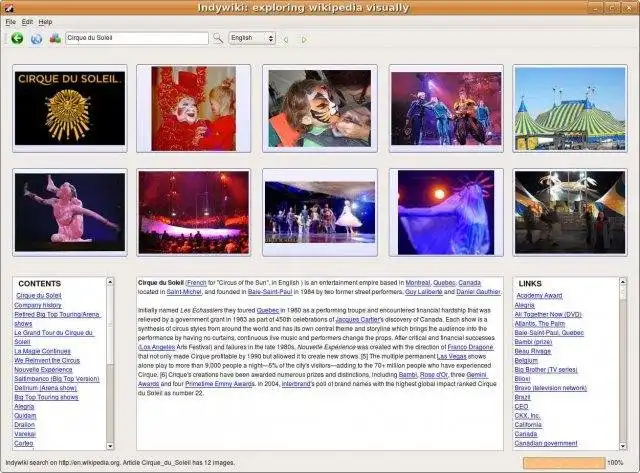The width and height of the screenshot is (640, 473).
Task: Open the Help menu
Action: point(45,22)
